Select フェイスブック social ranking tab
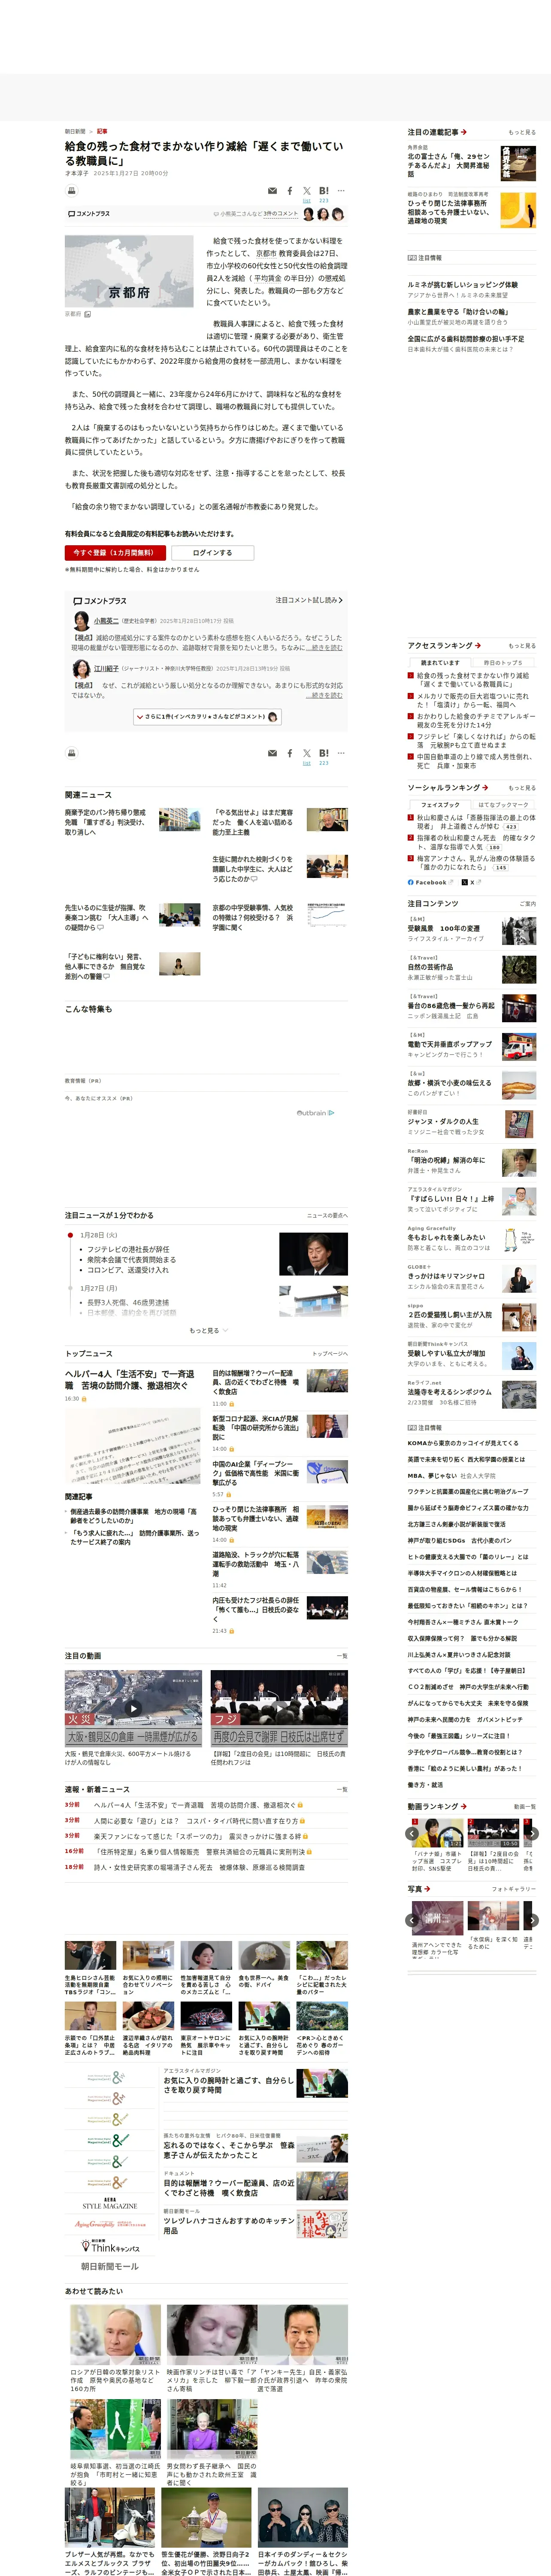Viewport: 551px width, 2576px height. coord(440,804)
